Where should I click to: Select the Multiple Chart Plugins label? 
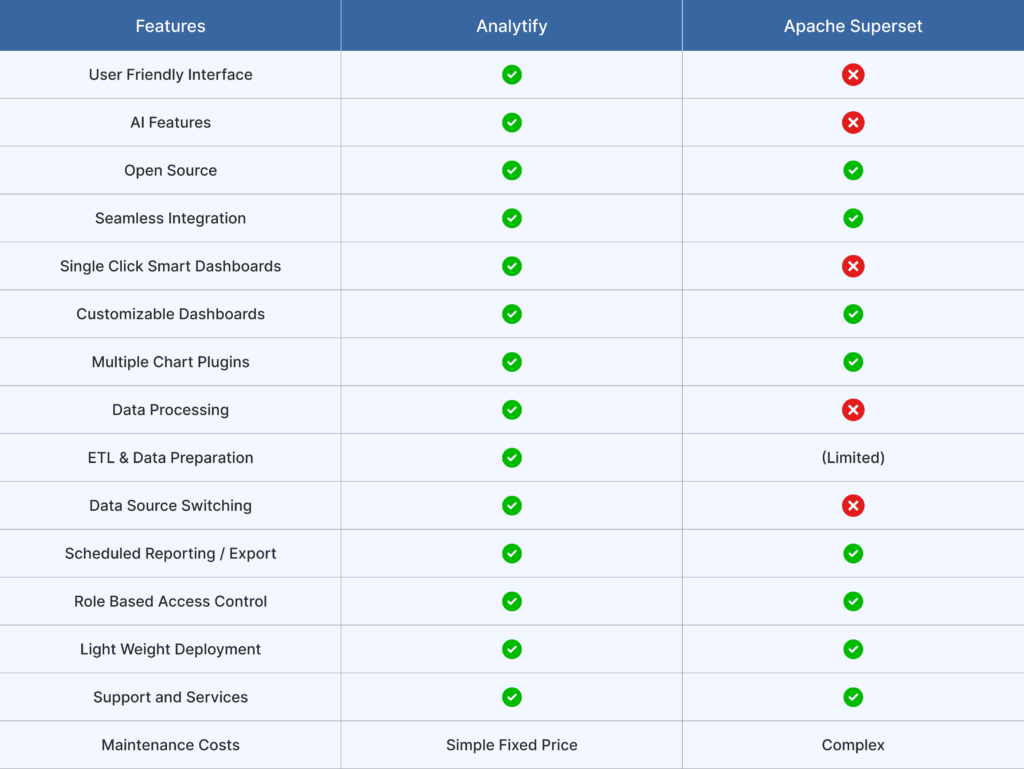(x=170, y=362)
